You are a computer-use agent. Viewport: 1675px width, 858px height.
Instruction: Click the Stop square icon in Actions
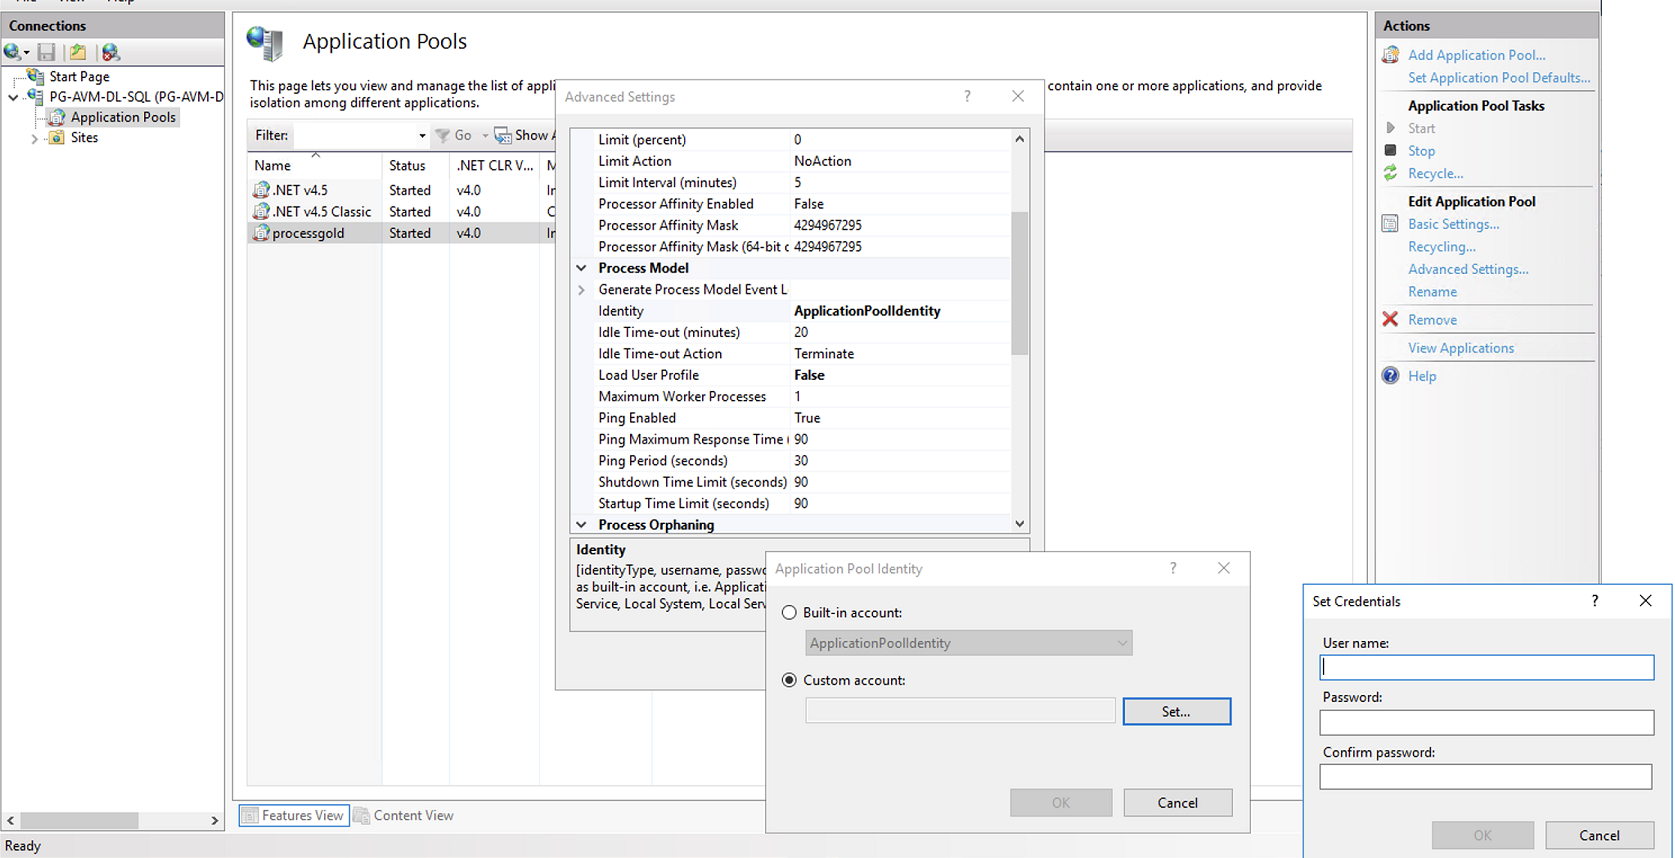coord(1390,150)
